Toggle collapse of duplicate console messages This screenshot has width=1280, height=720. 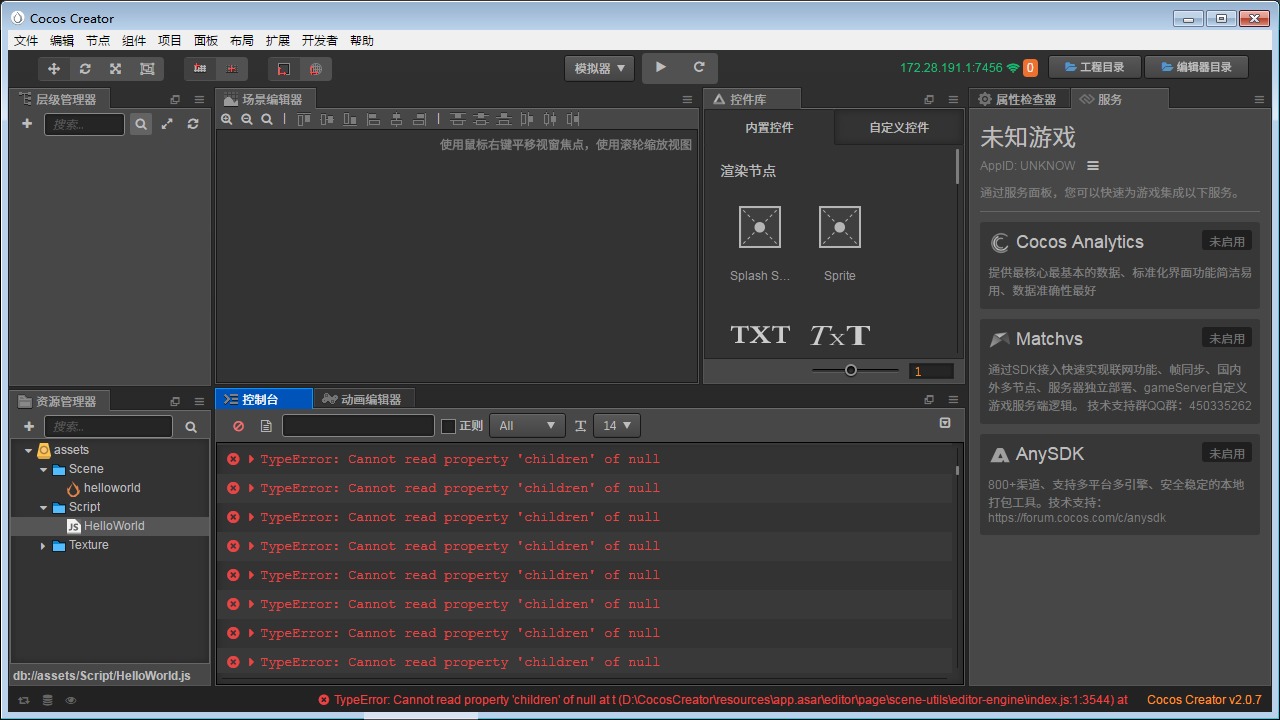click(x=945, y=424)
